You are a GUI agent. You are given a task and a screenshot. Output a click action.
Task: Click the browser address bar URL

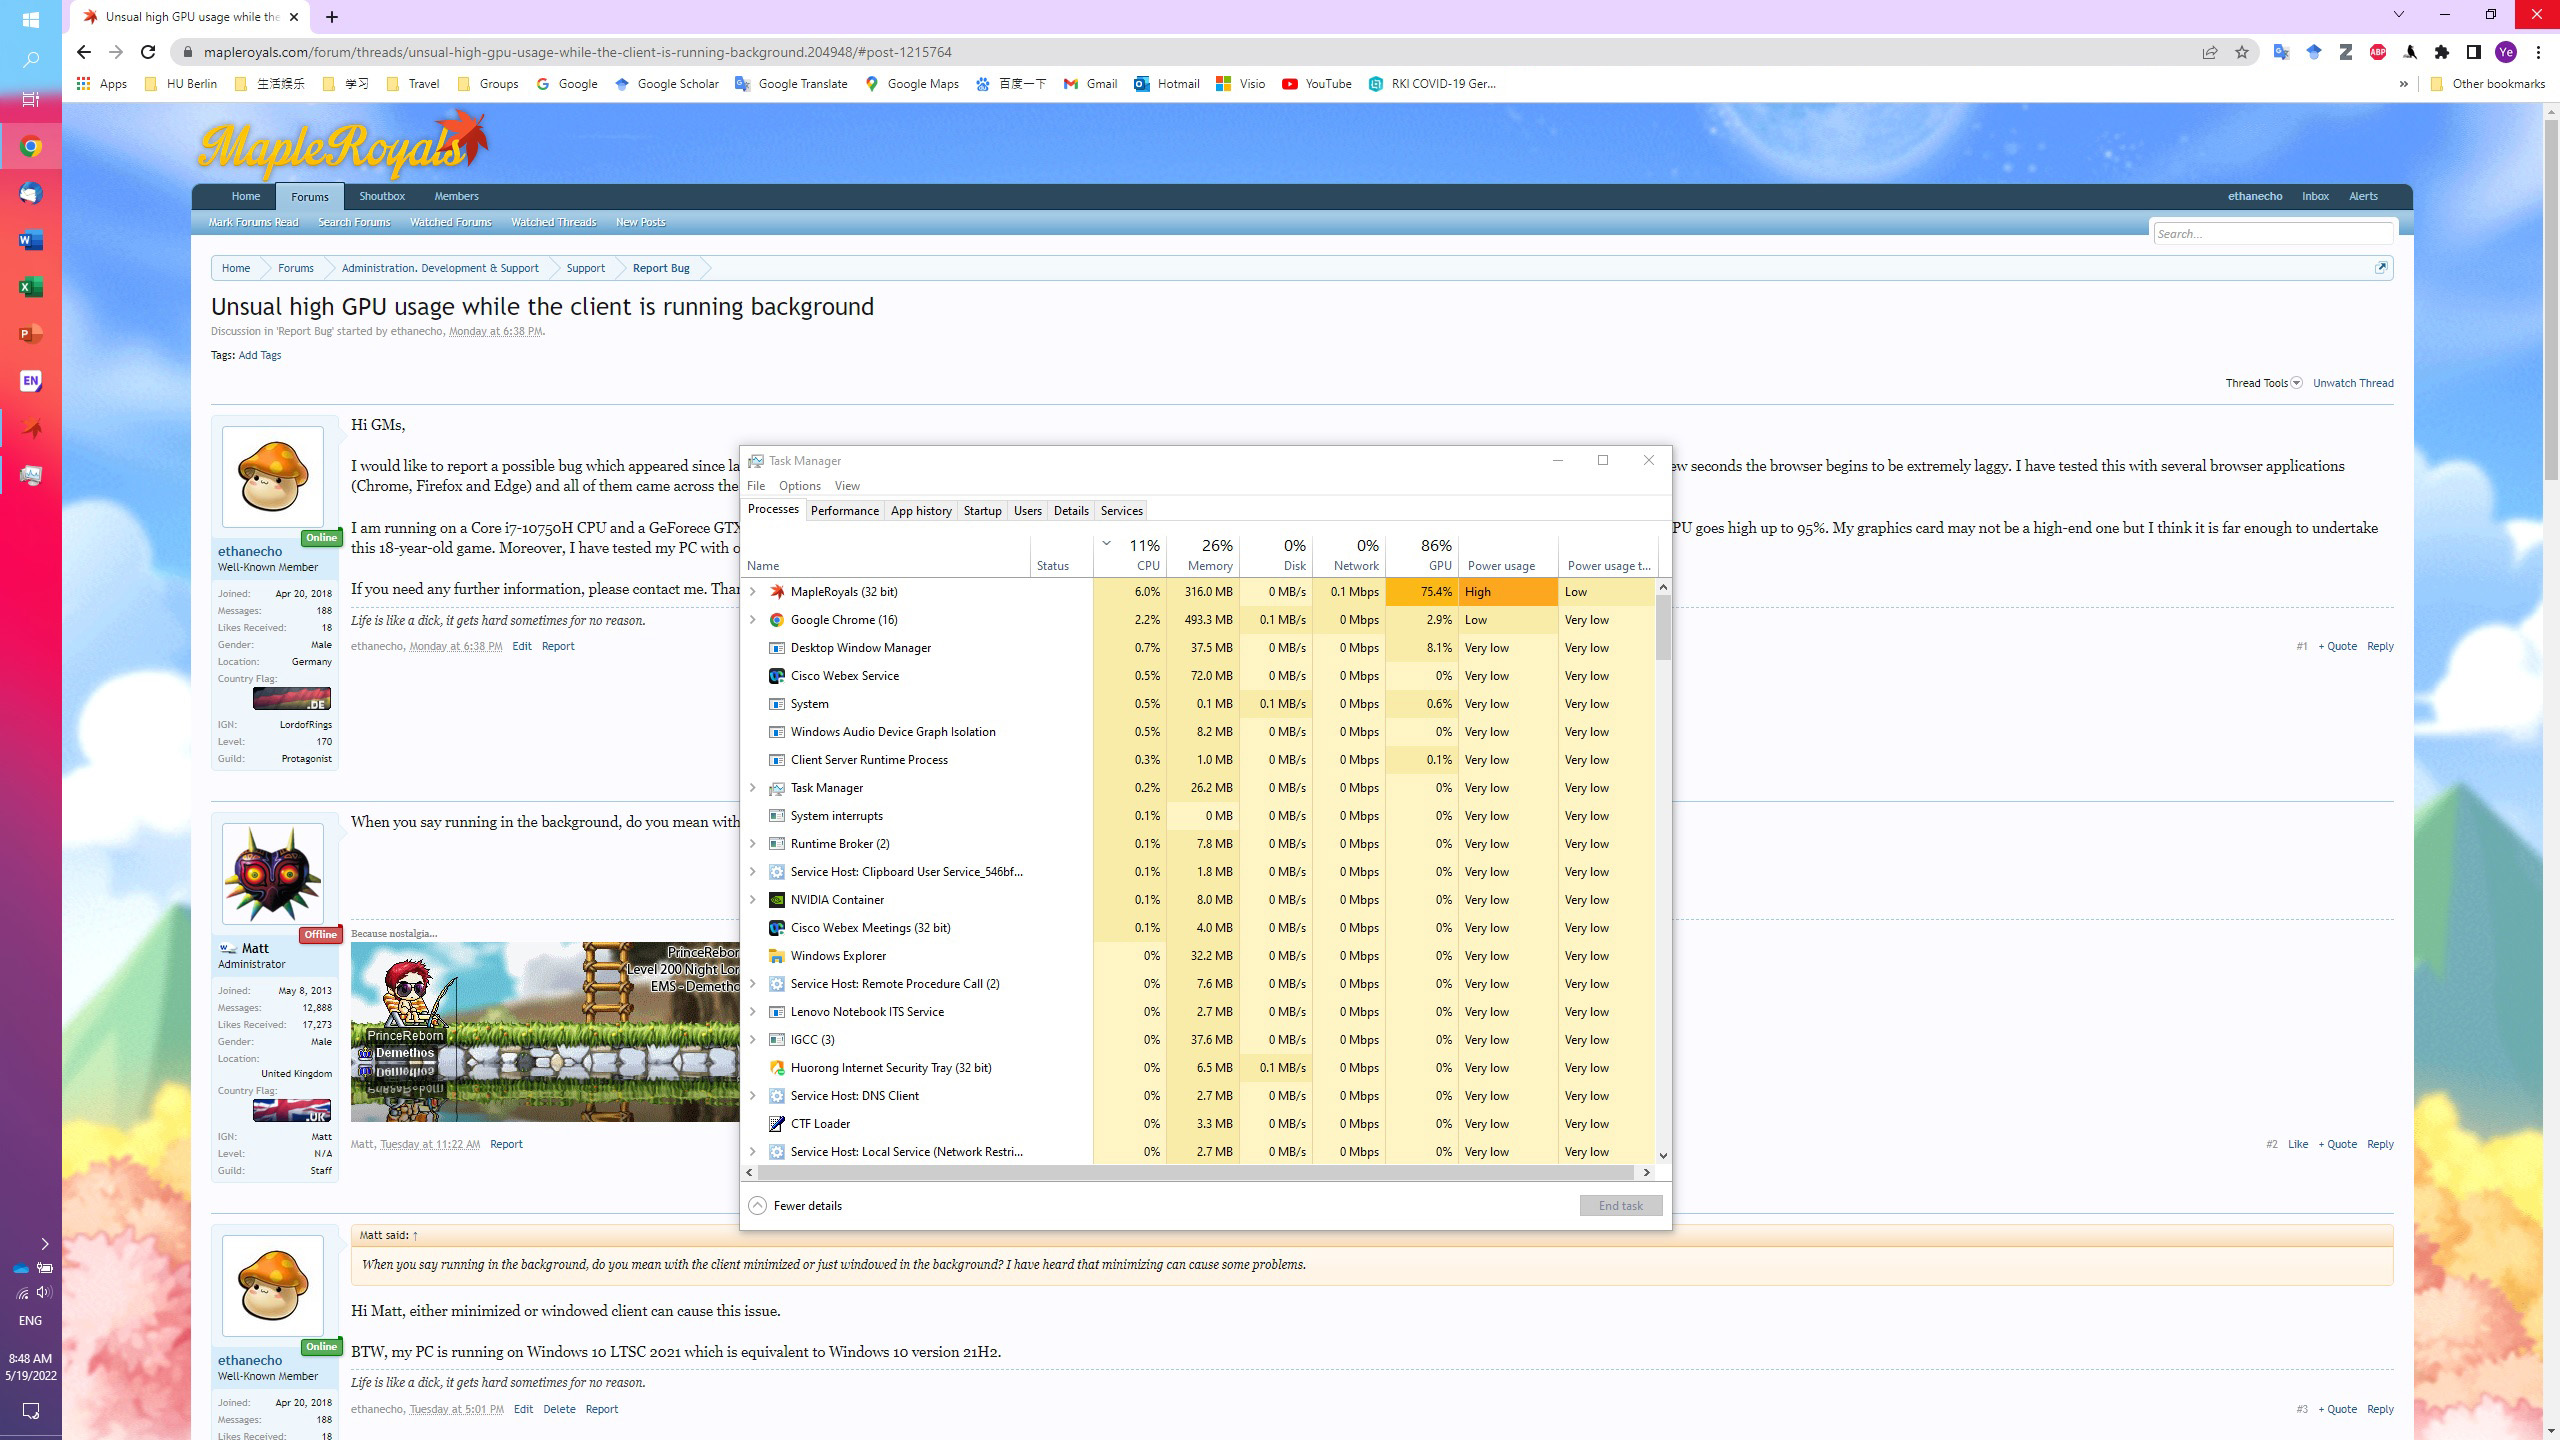point(577,52)
